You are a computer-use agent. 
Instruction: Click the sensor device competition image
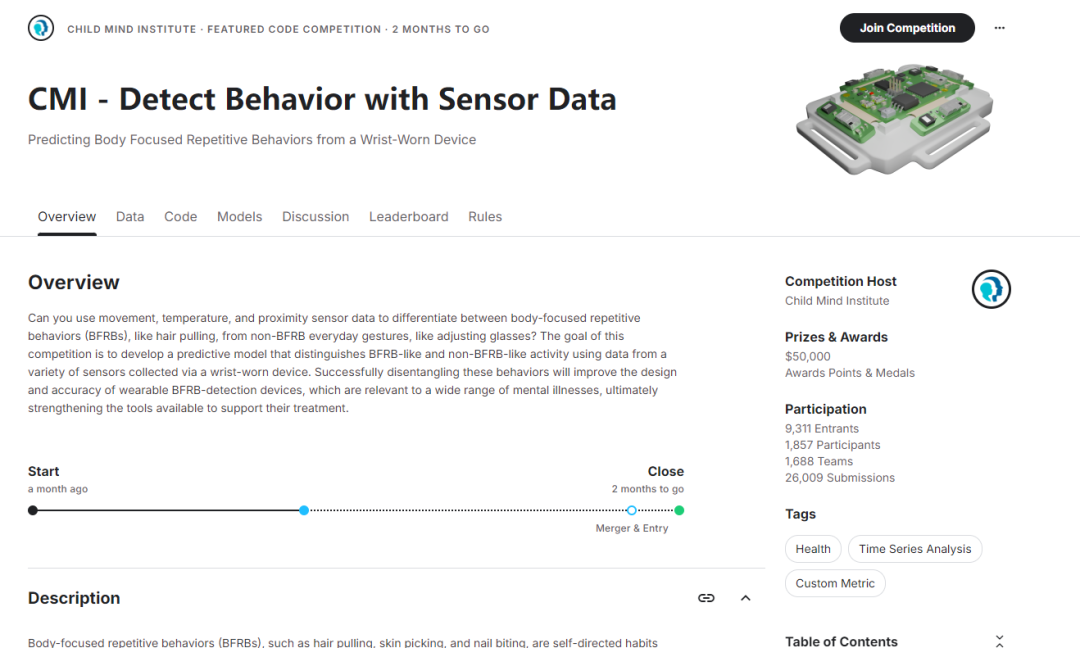click(894, 118)
